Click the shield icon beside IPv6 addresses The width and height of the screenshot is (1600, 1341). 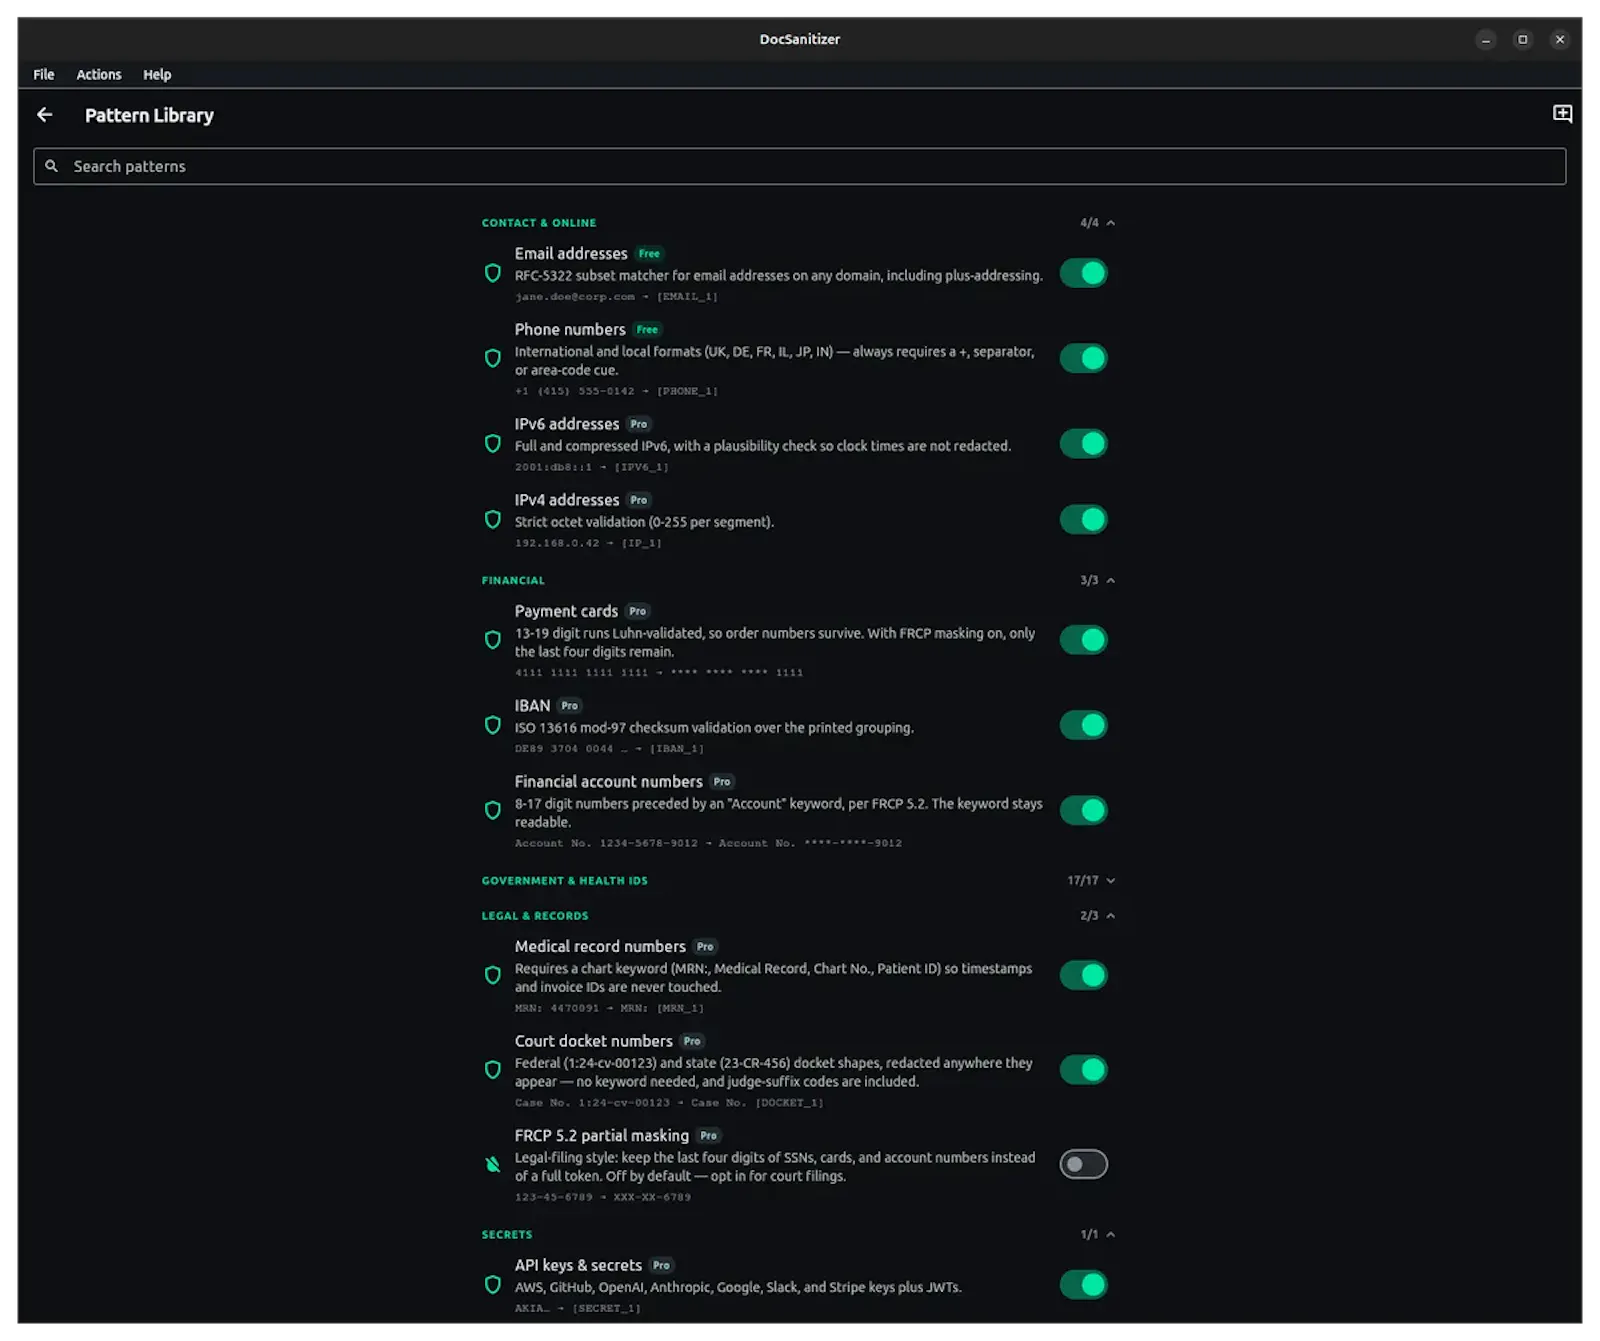point(492,443)
